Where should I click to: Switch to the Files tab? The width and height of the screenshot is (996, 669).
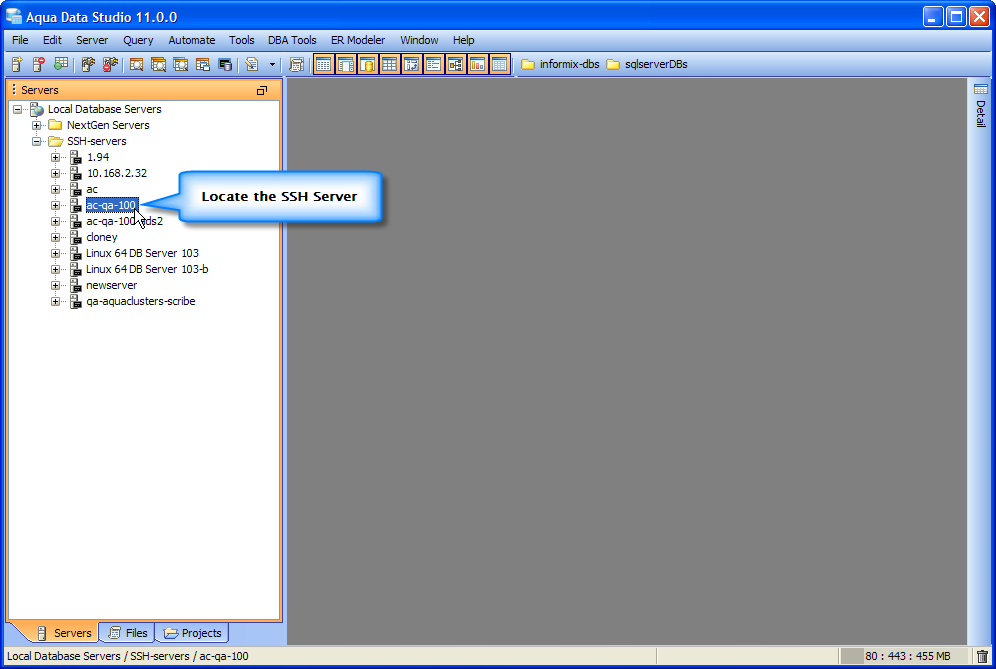pyautogui.click(x=129, y=633)
